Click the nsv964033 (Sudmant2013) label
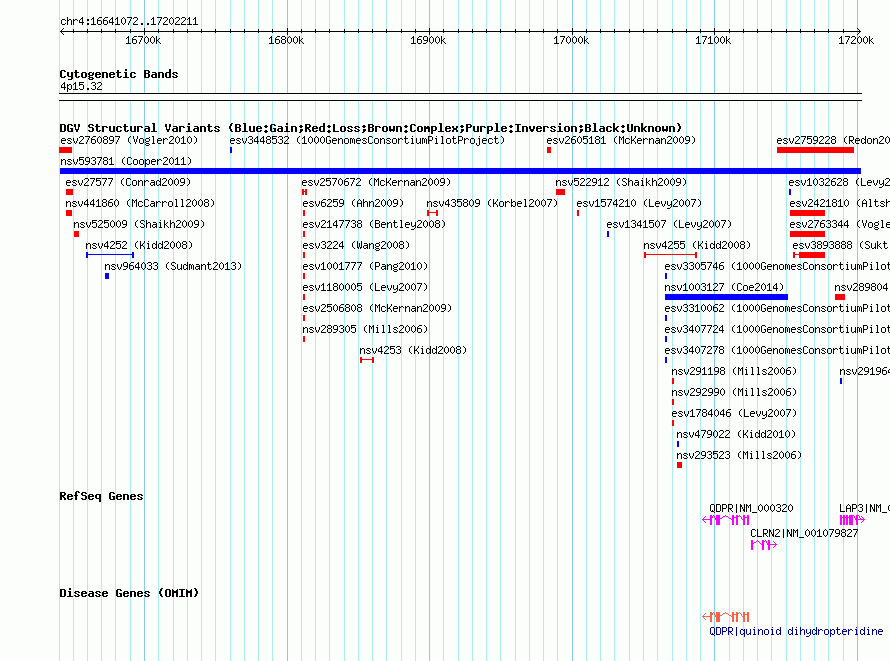The width and height of the screenshot is (890, 661). point(173,266)
